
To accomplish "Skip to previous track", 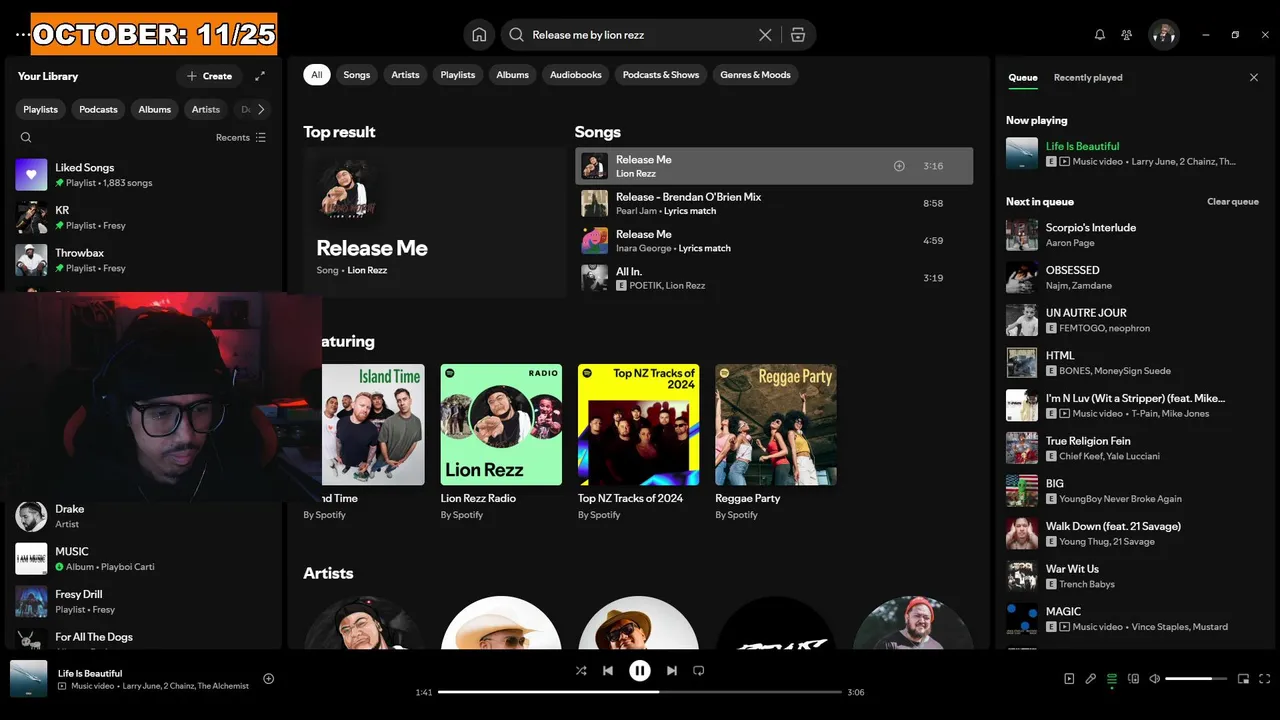I will (x=608, y=671).
